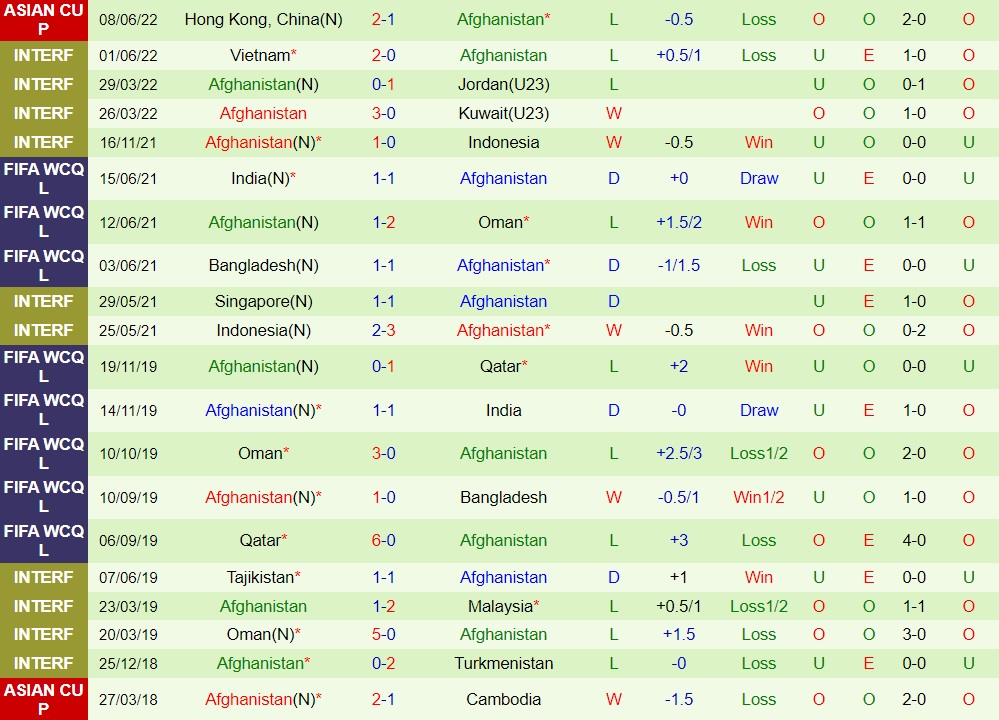Screen dimensions: 999x720
Task: Click the D result in Singapore row
Action: click(x=614, y=301)
